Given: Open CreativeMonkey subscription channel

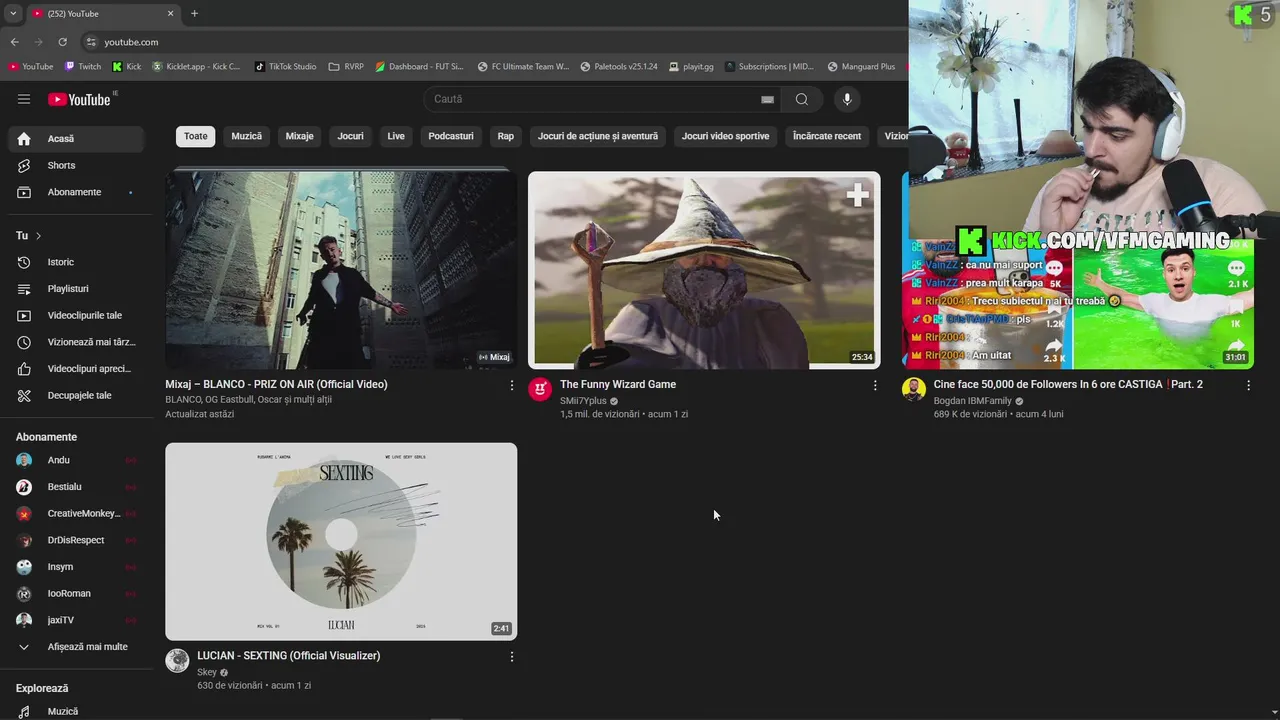Looking at the screenshot, I should [x=76, y=514].
